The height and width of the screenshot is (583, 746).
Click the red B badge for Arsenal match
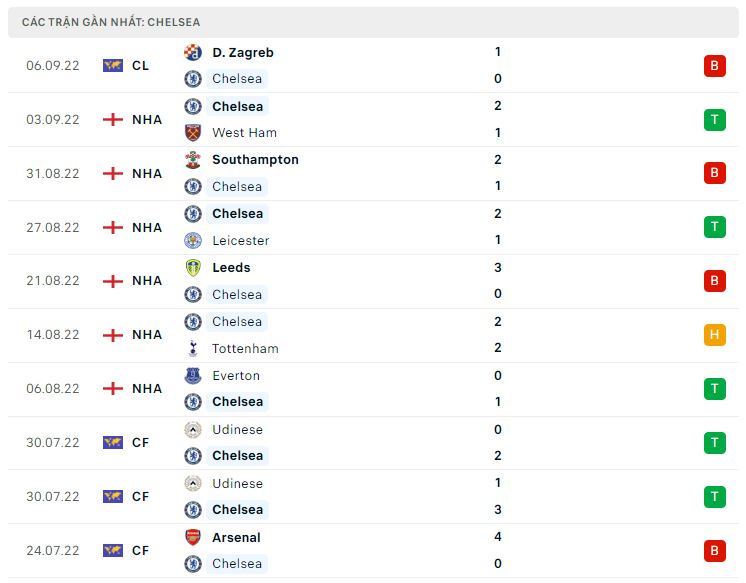coord(714,550)
